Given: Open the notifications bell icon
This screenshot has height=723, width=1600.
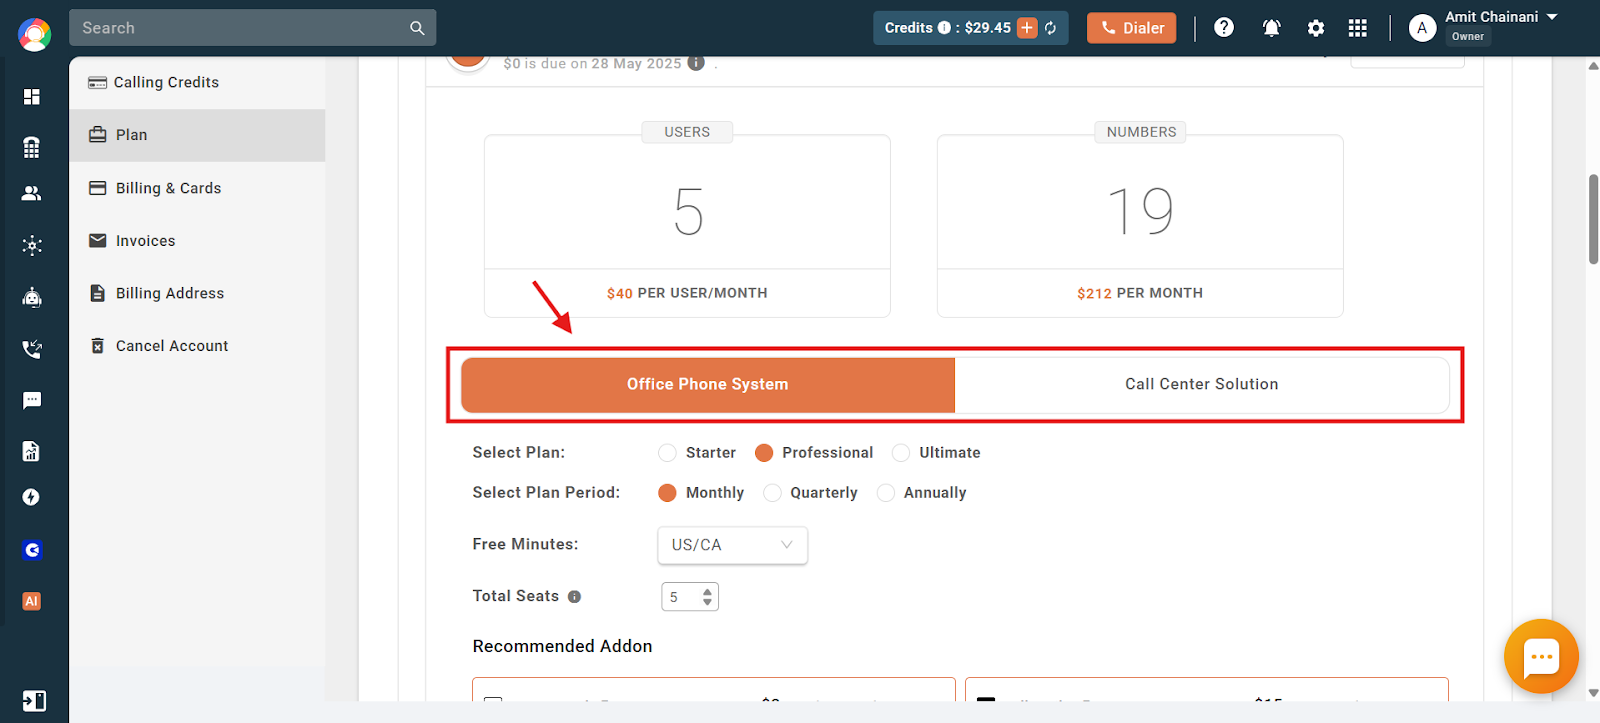Looking at the screenshot, I should click(1272, 28).
